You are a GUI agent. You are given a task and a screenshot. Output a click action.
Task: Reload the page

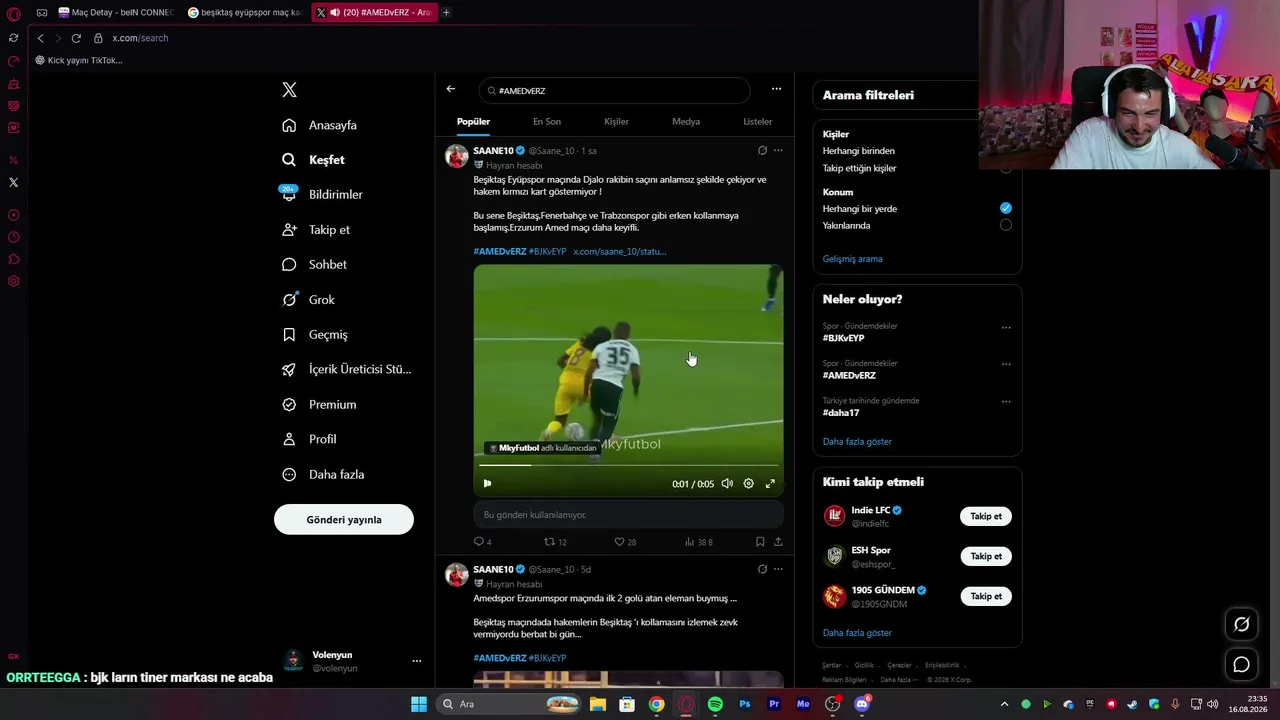pyautogui.click(x=76, y=38)
